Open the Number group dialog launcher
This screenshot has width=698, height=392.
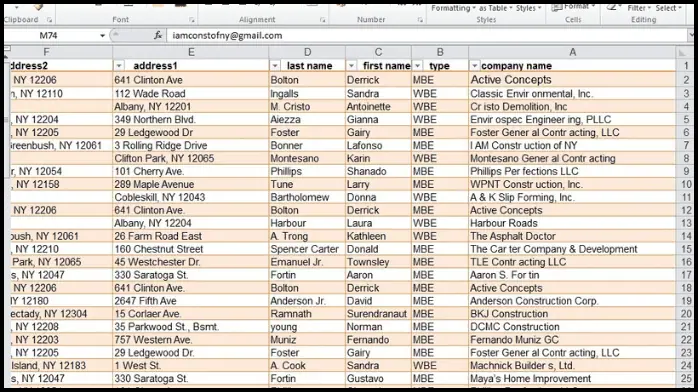click(x=420, y=20)
